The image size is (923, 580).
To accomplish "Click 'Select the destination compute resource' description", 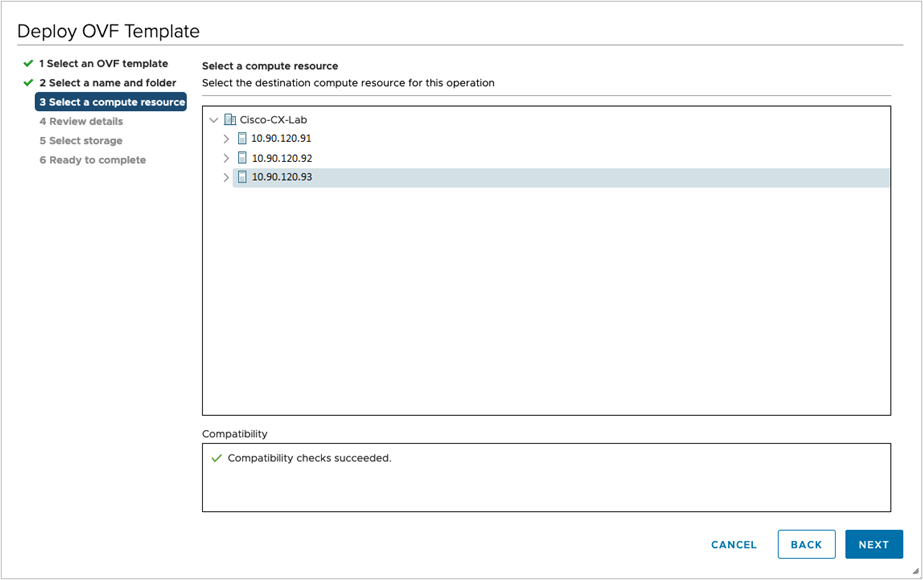I will [348, 83].
